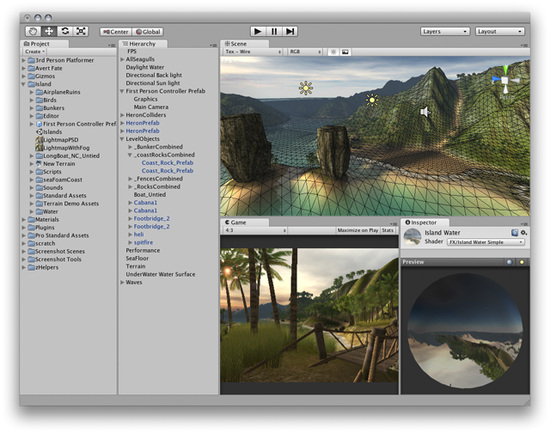Select the Hand view tool
Screen dimensions: 550x433
point(33,31)
